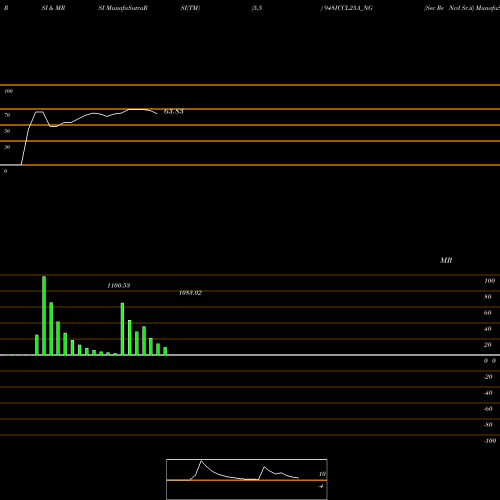The height and width of the screenshot is (500, 500).
Task: Click the -40 label on MR axis
Action: tap(488, 393)
